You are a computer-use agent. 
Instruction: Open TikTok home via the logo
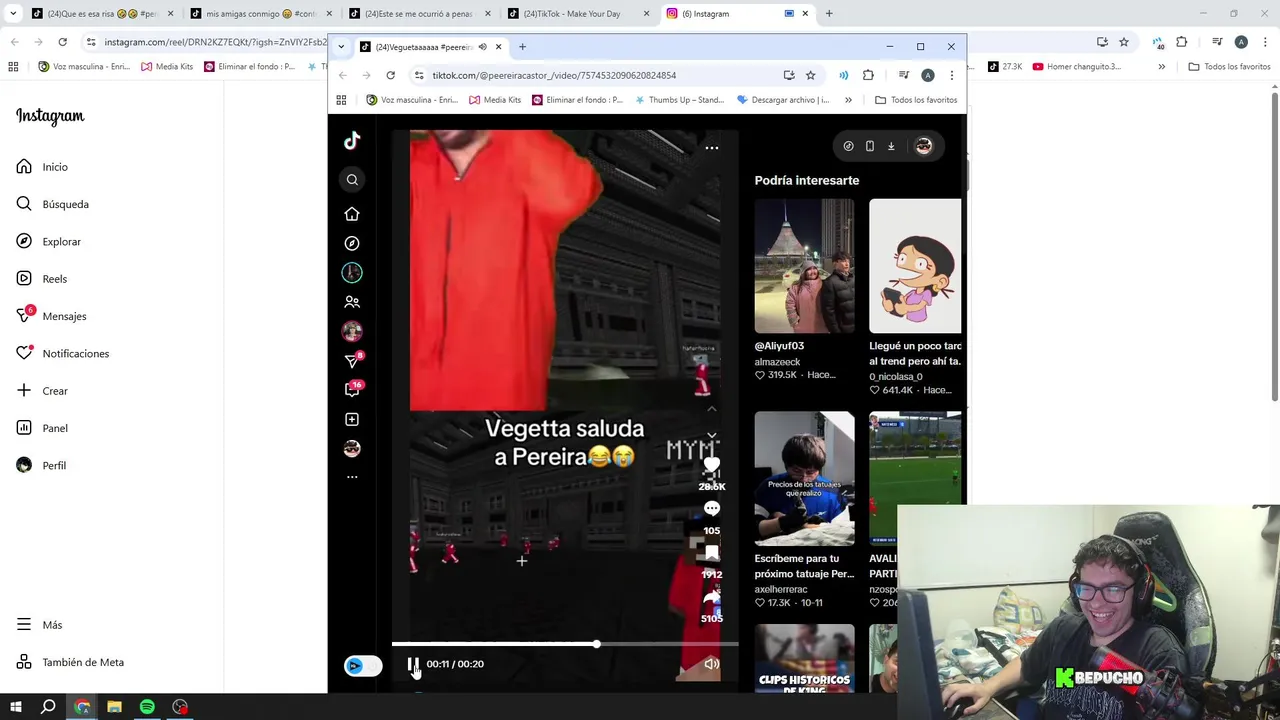point(352,141)
